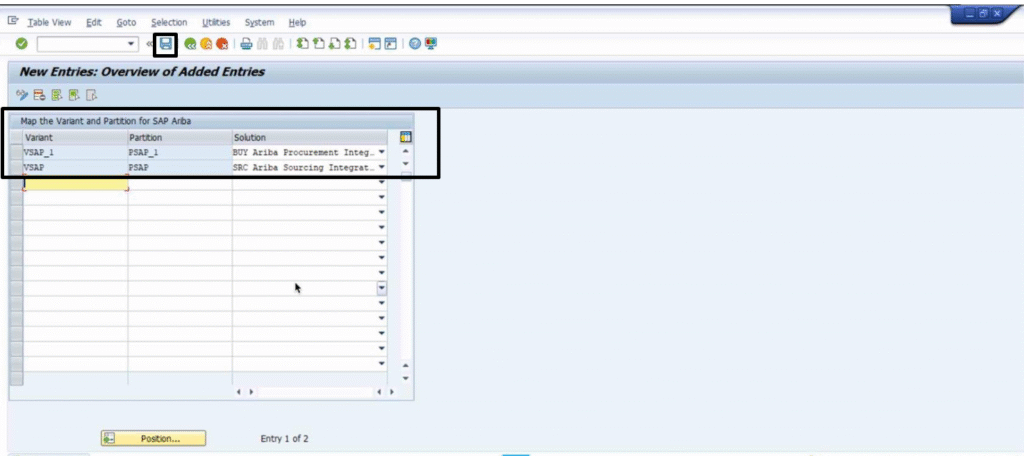Go to Next Page icon
The width and height of the screenshot is (1024, 456).
click(x=334, y=44)
